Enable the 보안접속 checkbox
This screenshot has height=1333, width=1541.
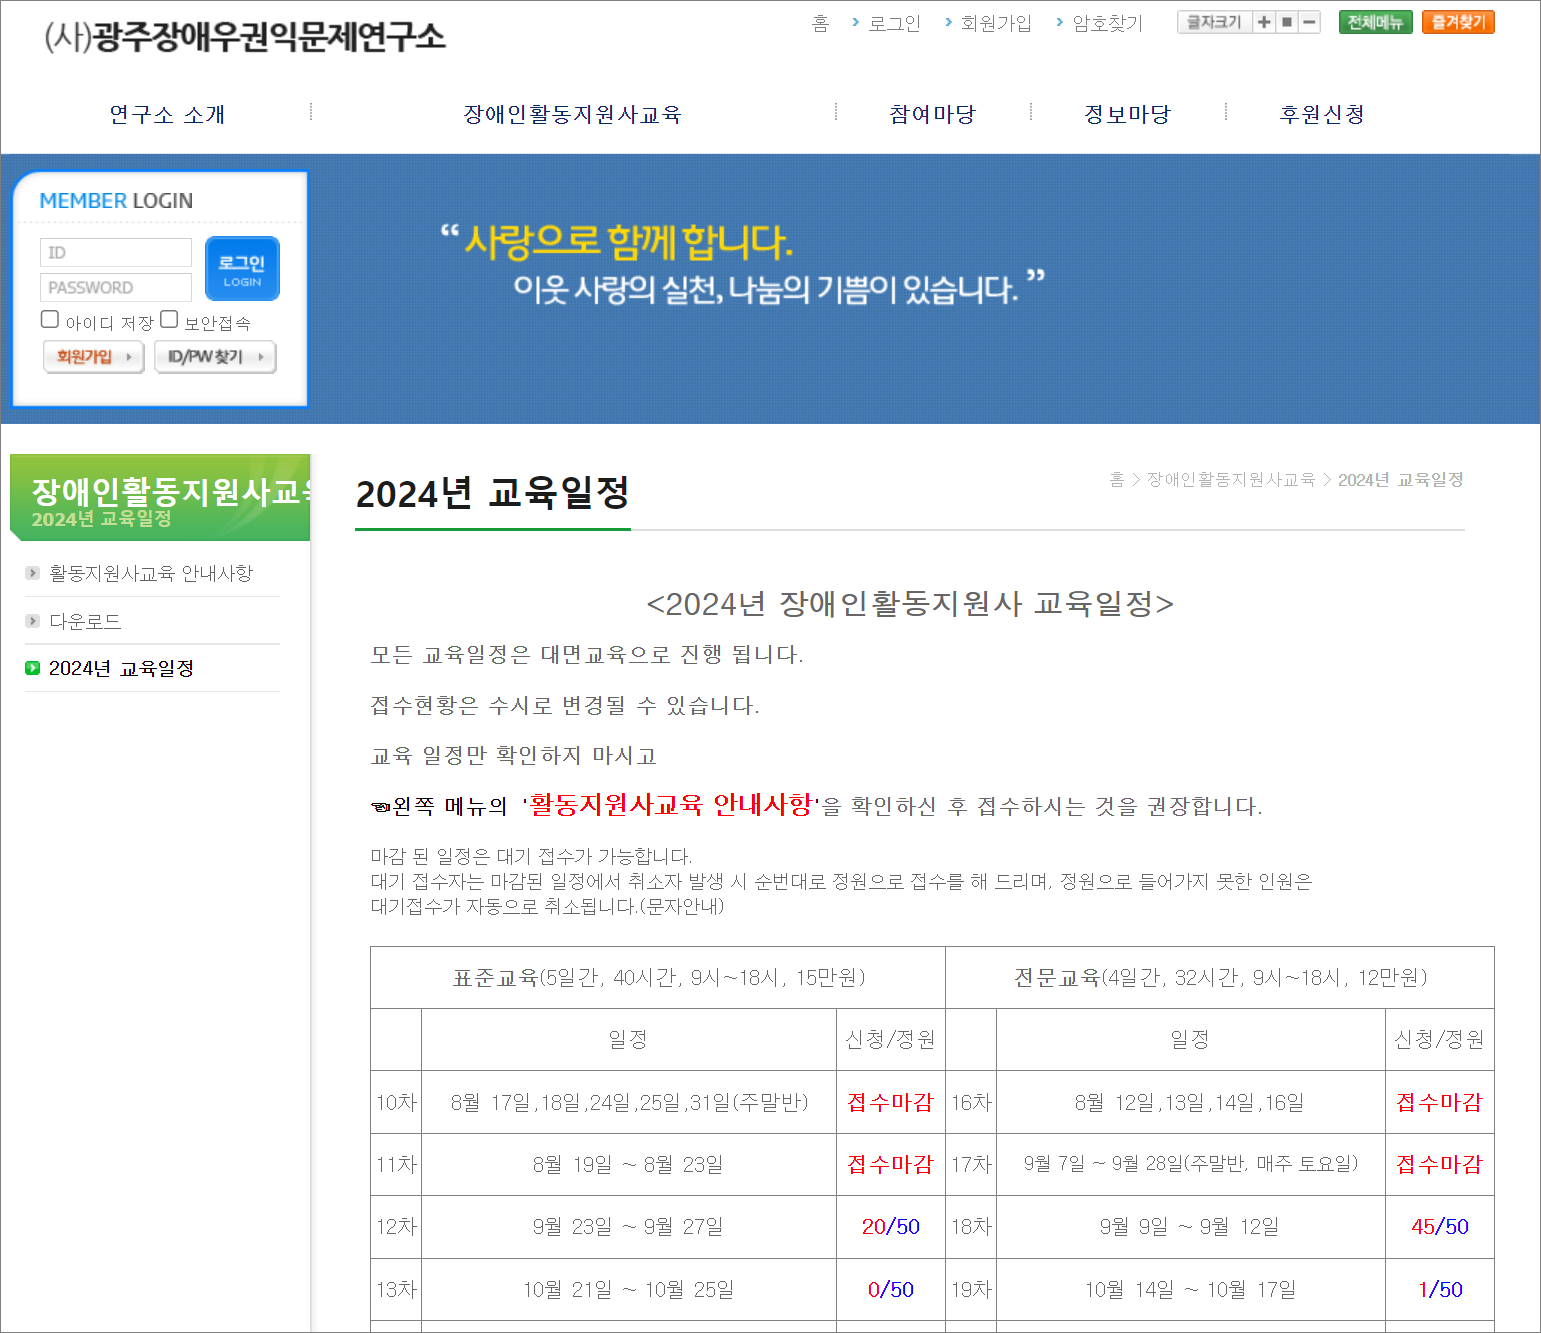170,319
